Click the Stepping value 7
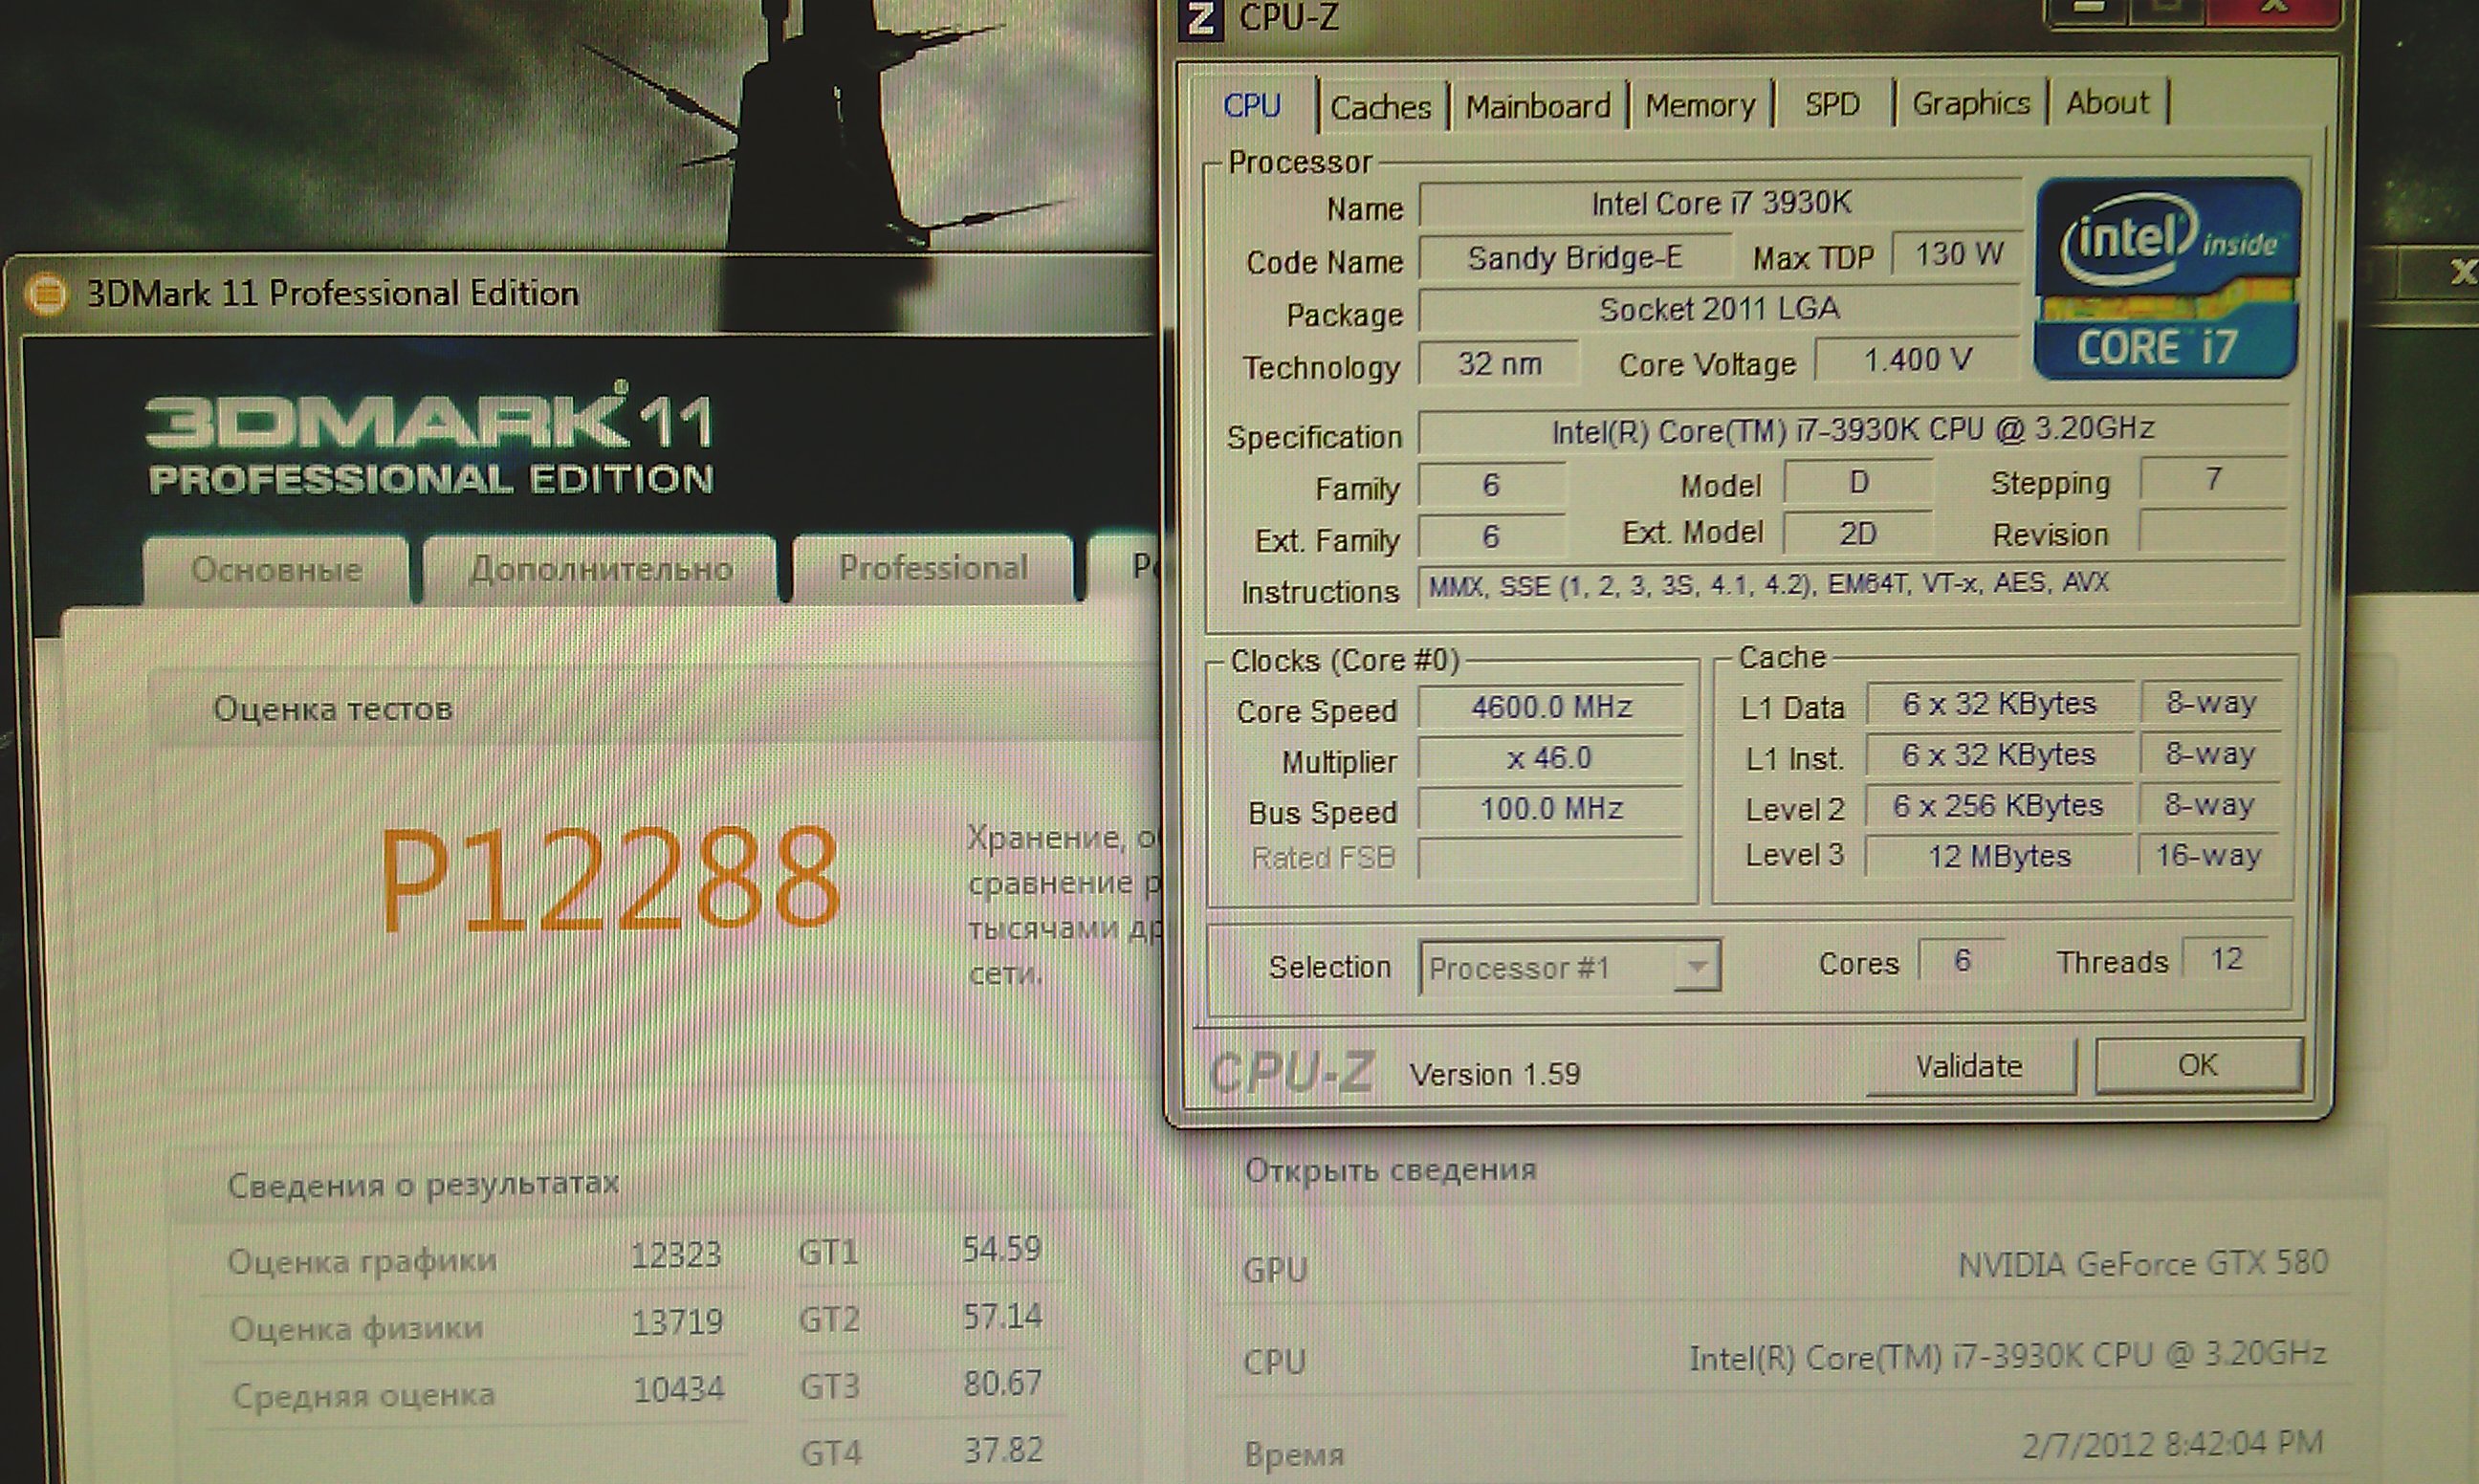 point(2213,479)
